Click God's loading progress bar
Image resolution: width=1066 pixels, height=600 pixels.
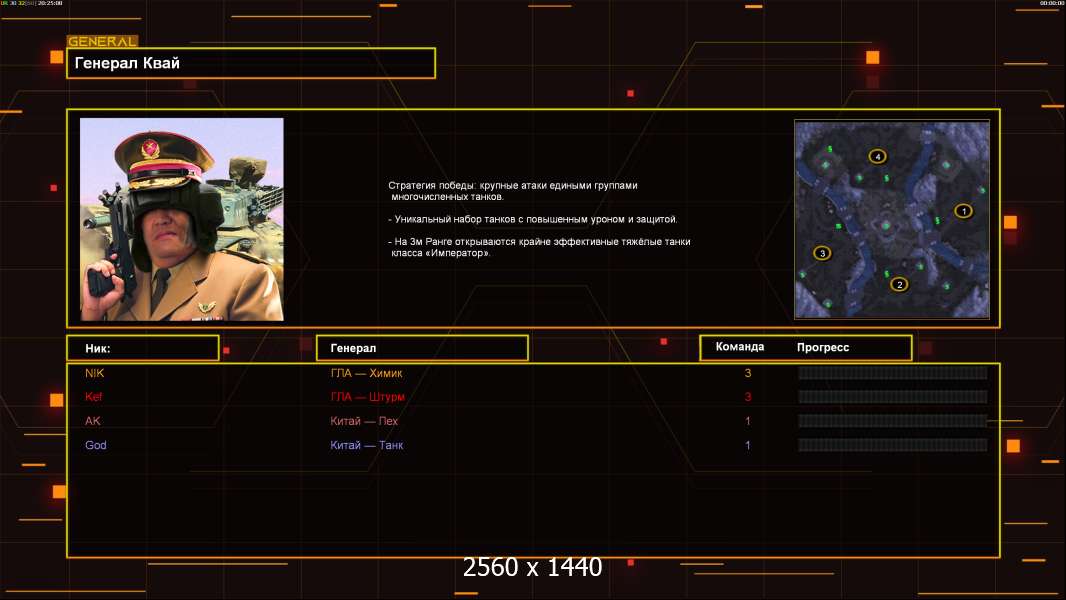893,445
